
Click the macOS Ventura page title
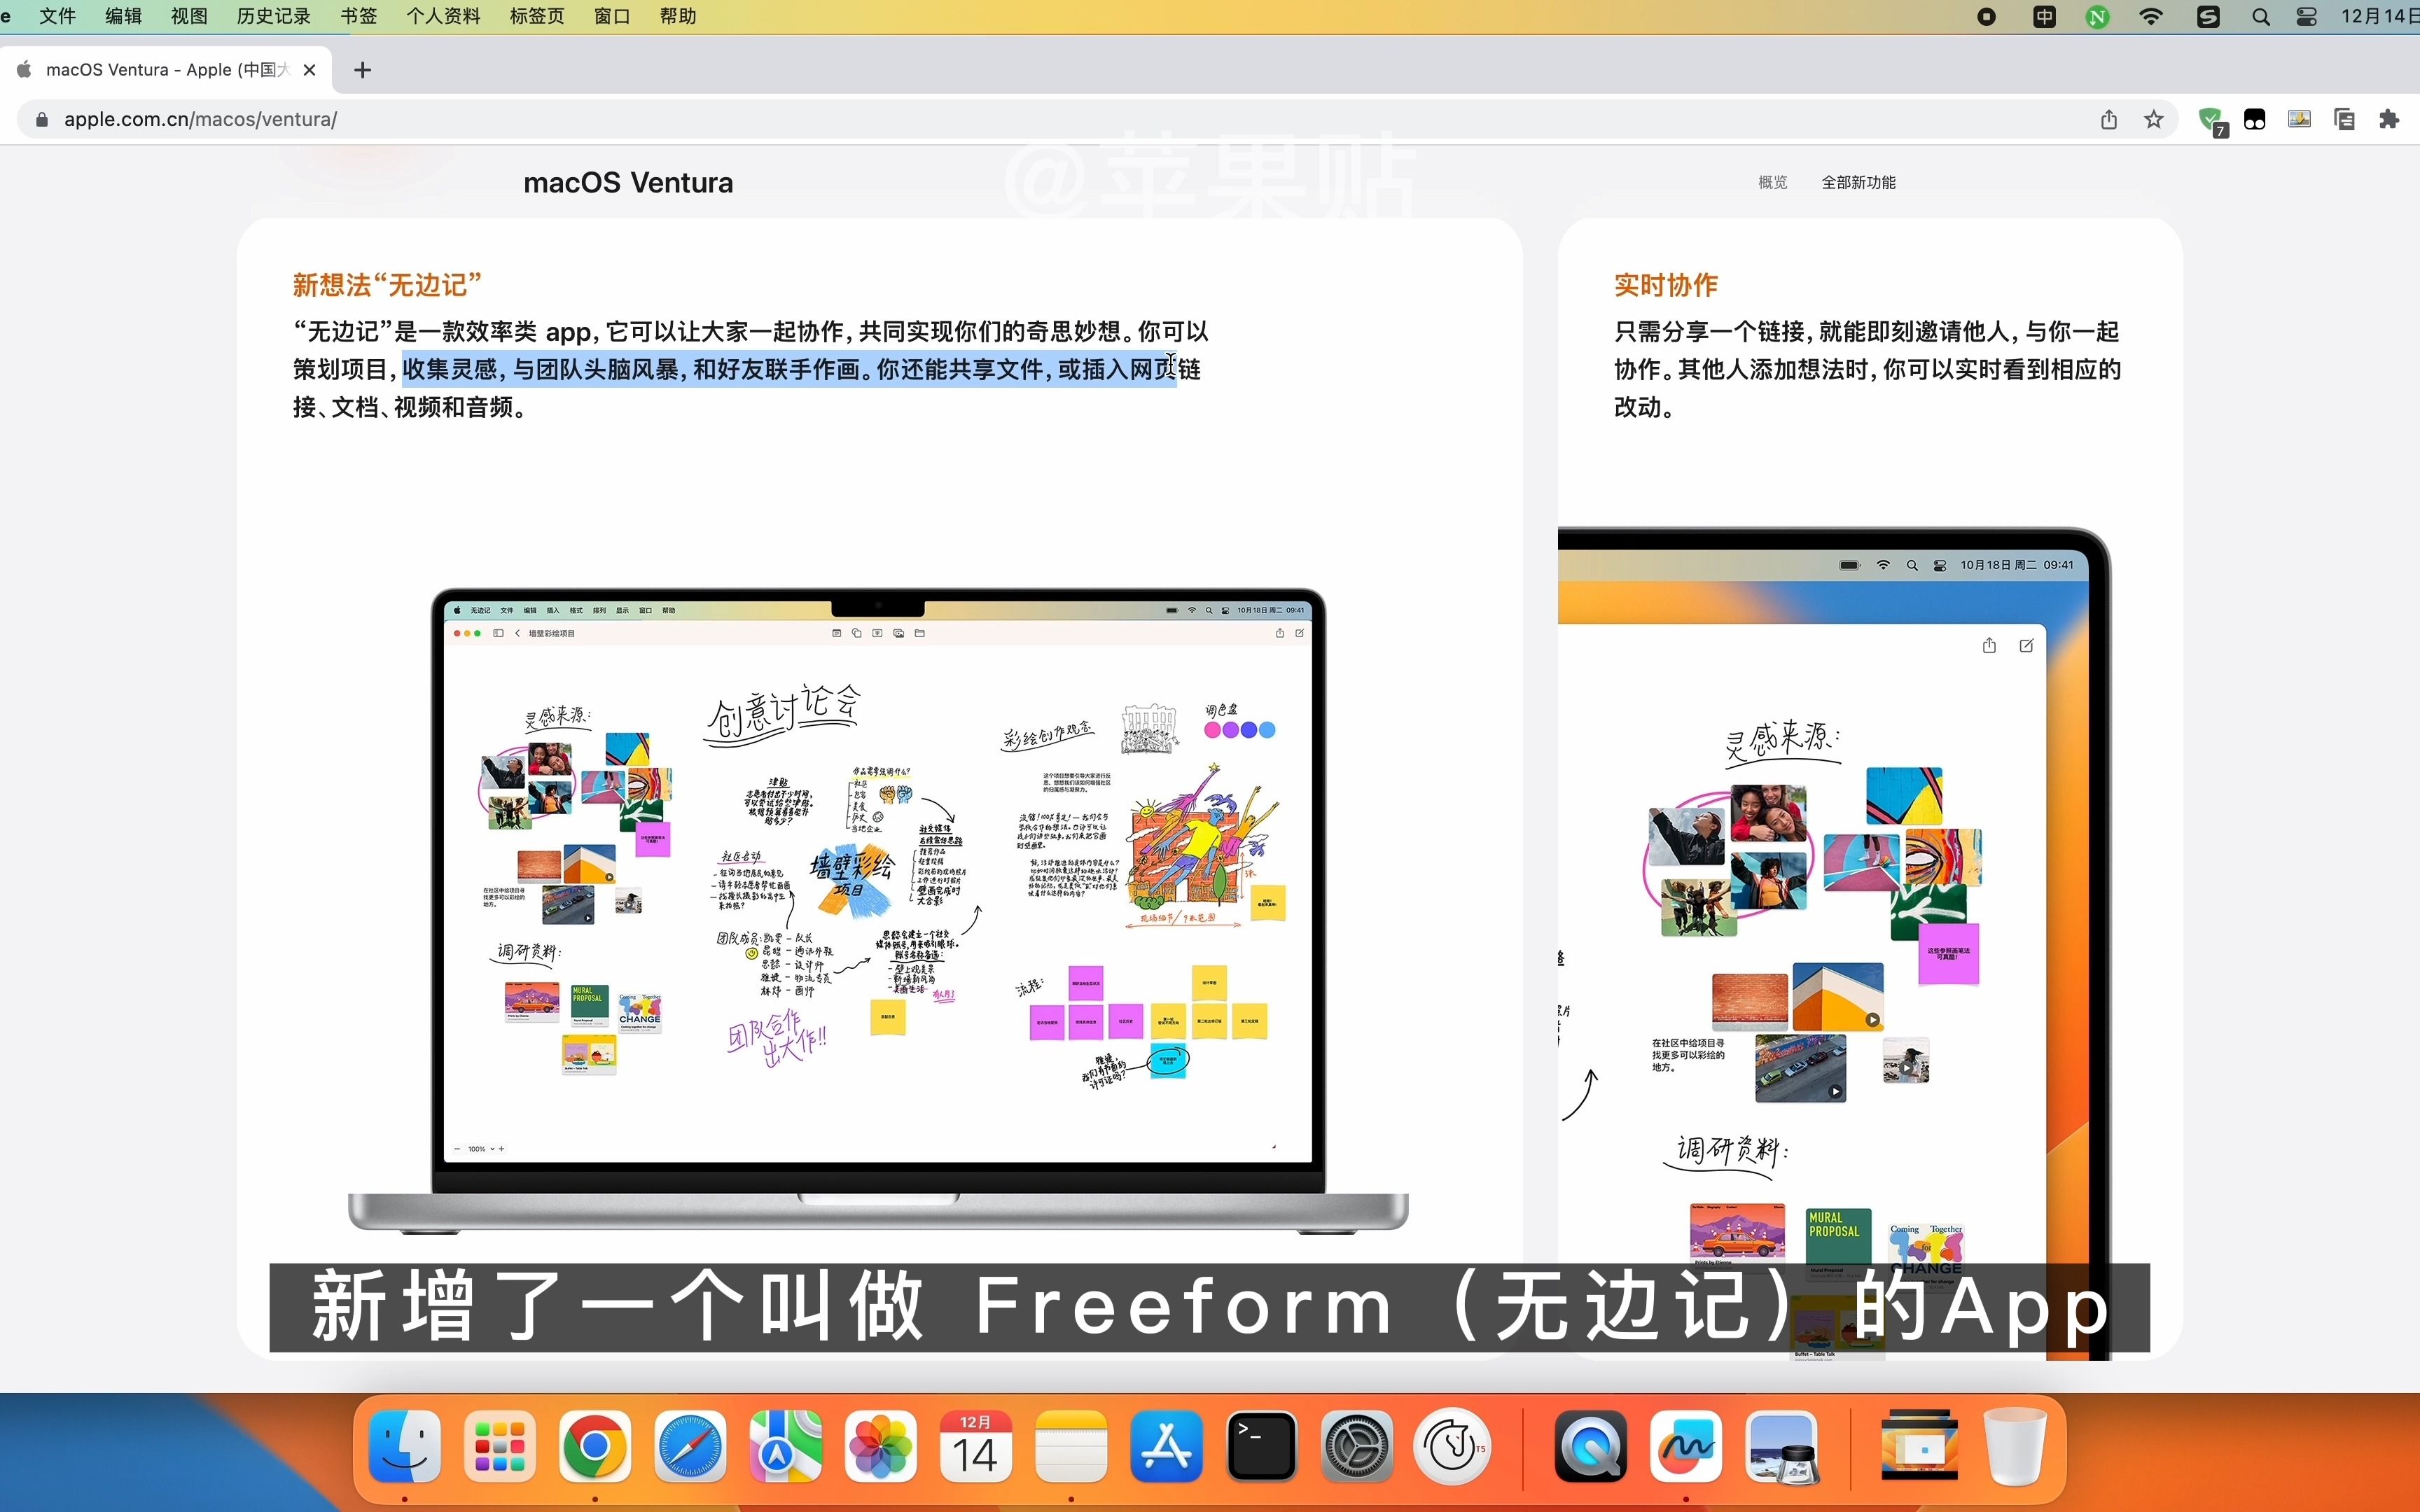tap(628, 183)
